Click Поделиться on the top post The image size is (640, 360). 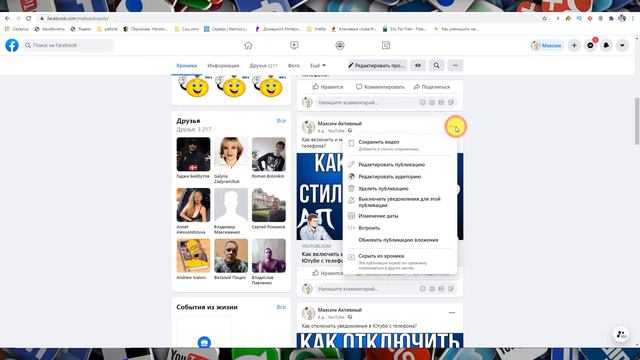(x=432, y=87)
